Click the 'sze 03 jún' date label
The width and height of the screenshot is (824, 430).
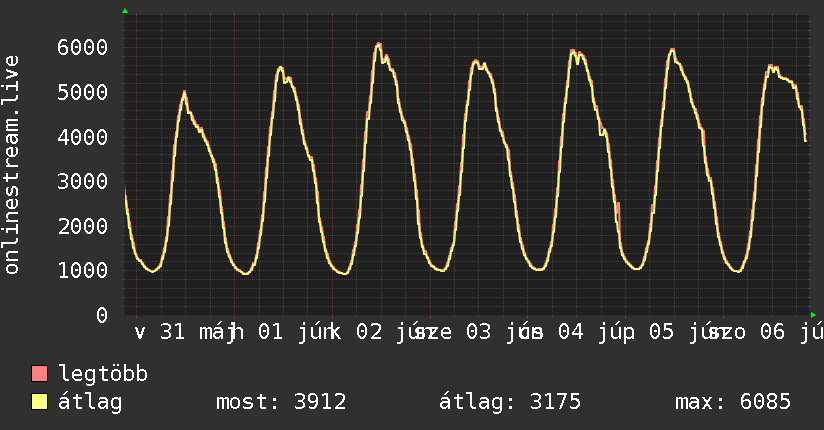point(477,332)
